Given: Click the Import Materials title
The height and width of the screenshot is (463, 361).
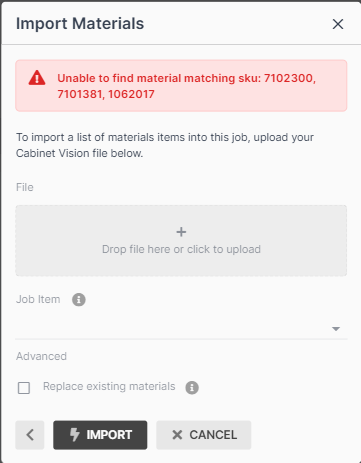Looking at the screenshot, I should click(80, 24).
